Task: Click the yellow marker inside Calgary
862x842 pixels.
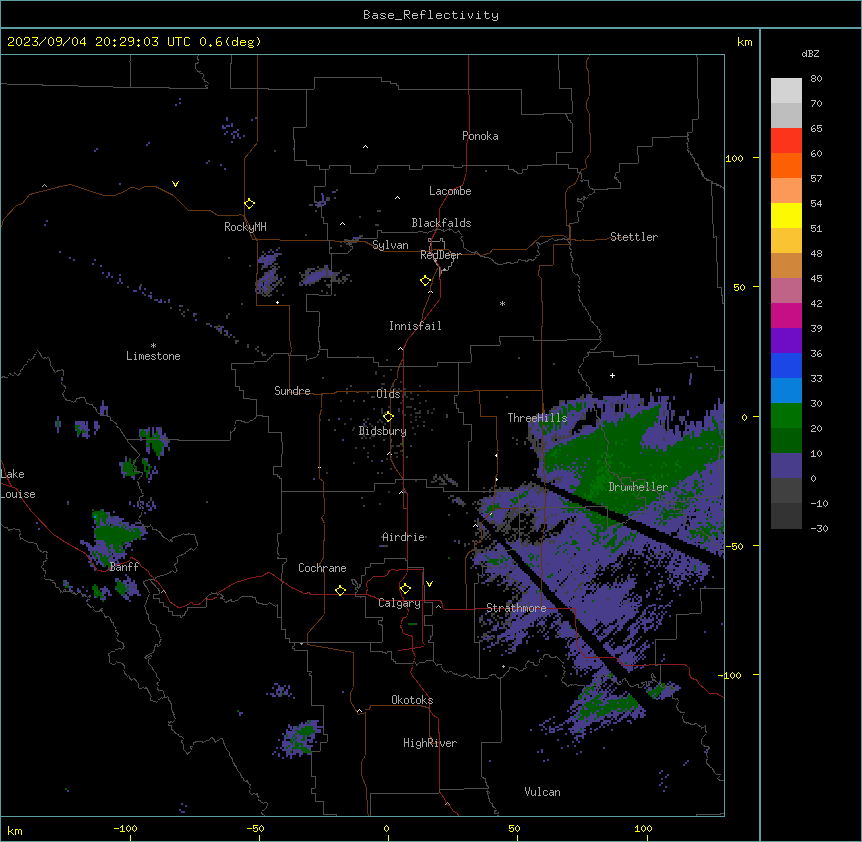Action: pyautogui.click(x=405, y=589)
